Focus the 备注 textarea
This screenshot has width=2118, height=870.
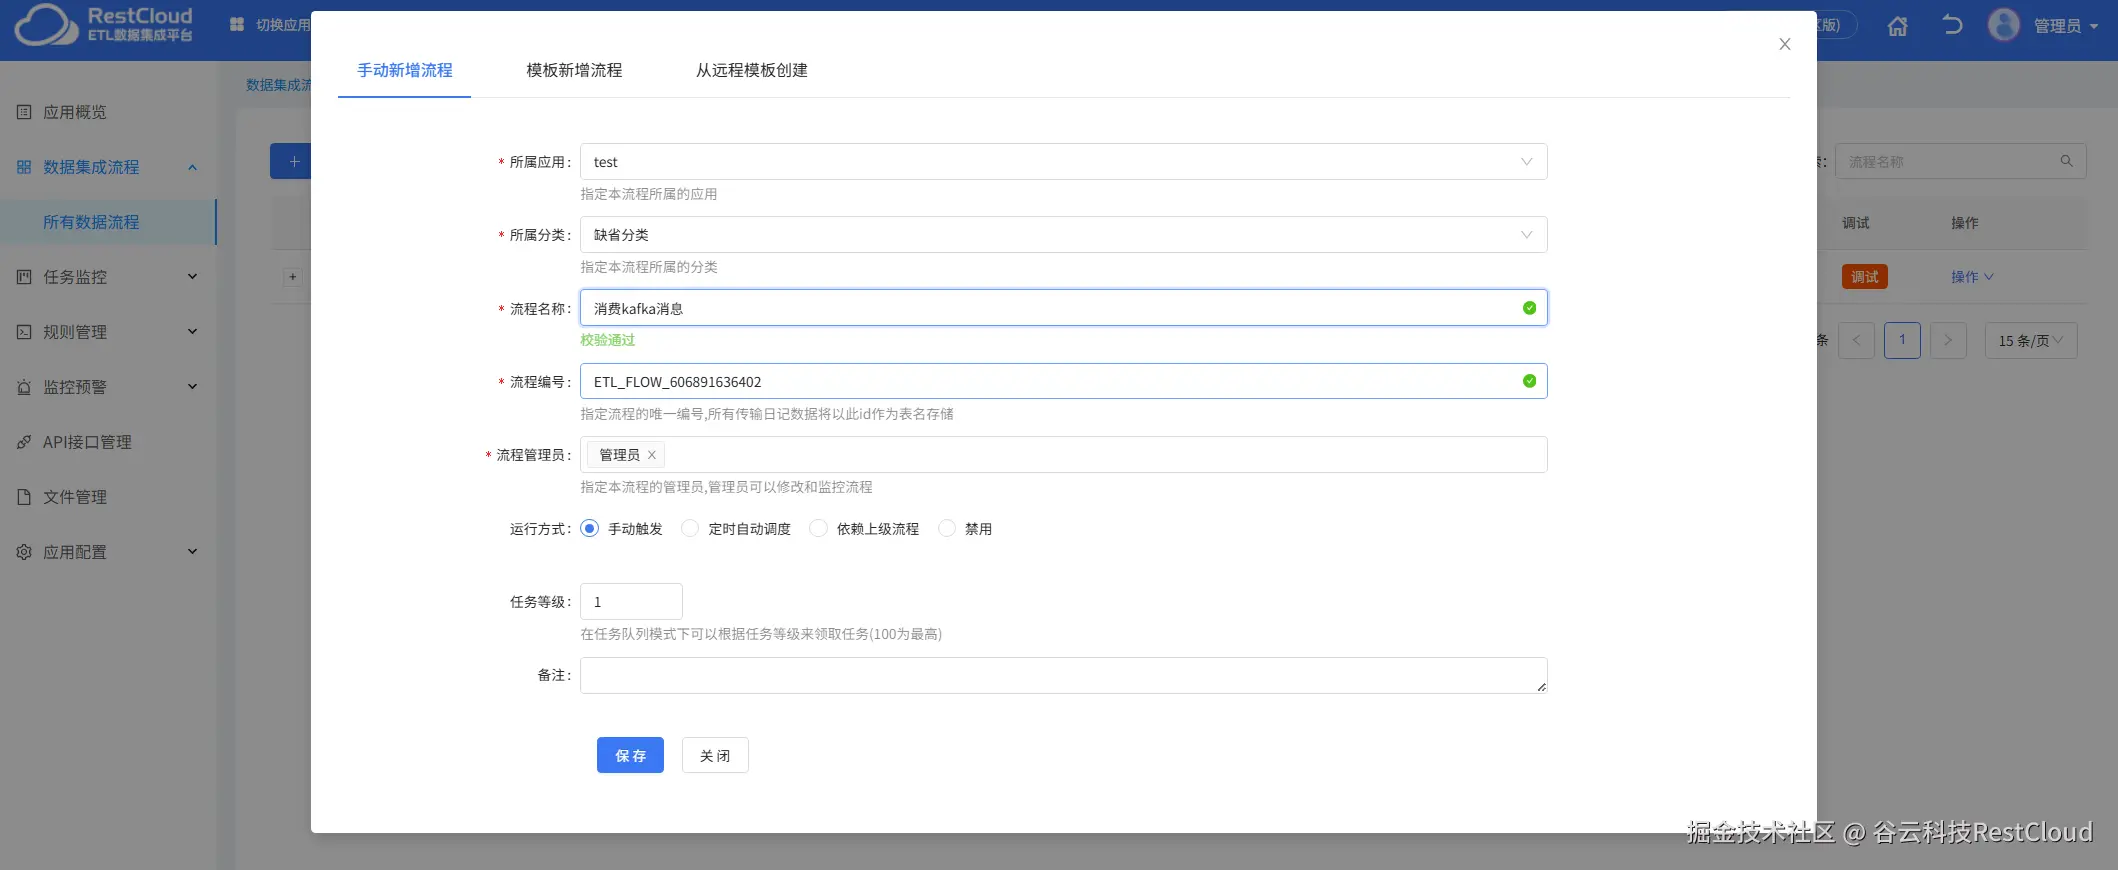(1064, 675)
